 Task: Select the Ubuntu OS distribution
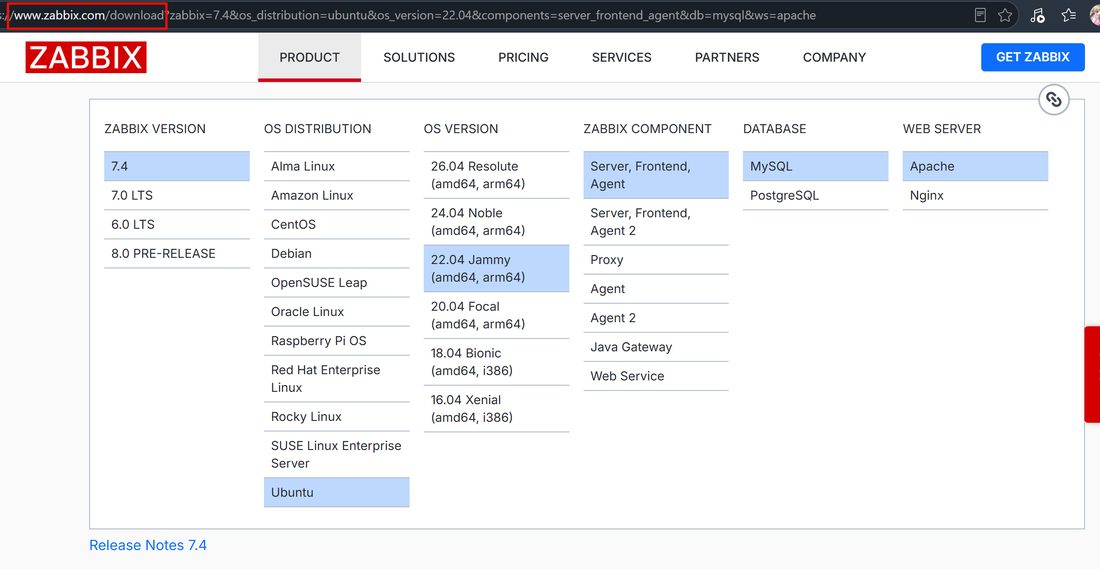[337, 493]
